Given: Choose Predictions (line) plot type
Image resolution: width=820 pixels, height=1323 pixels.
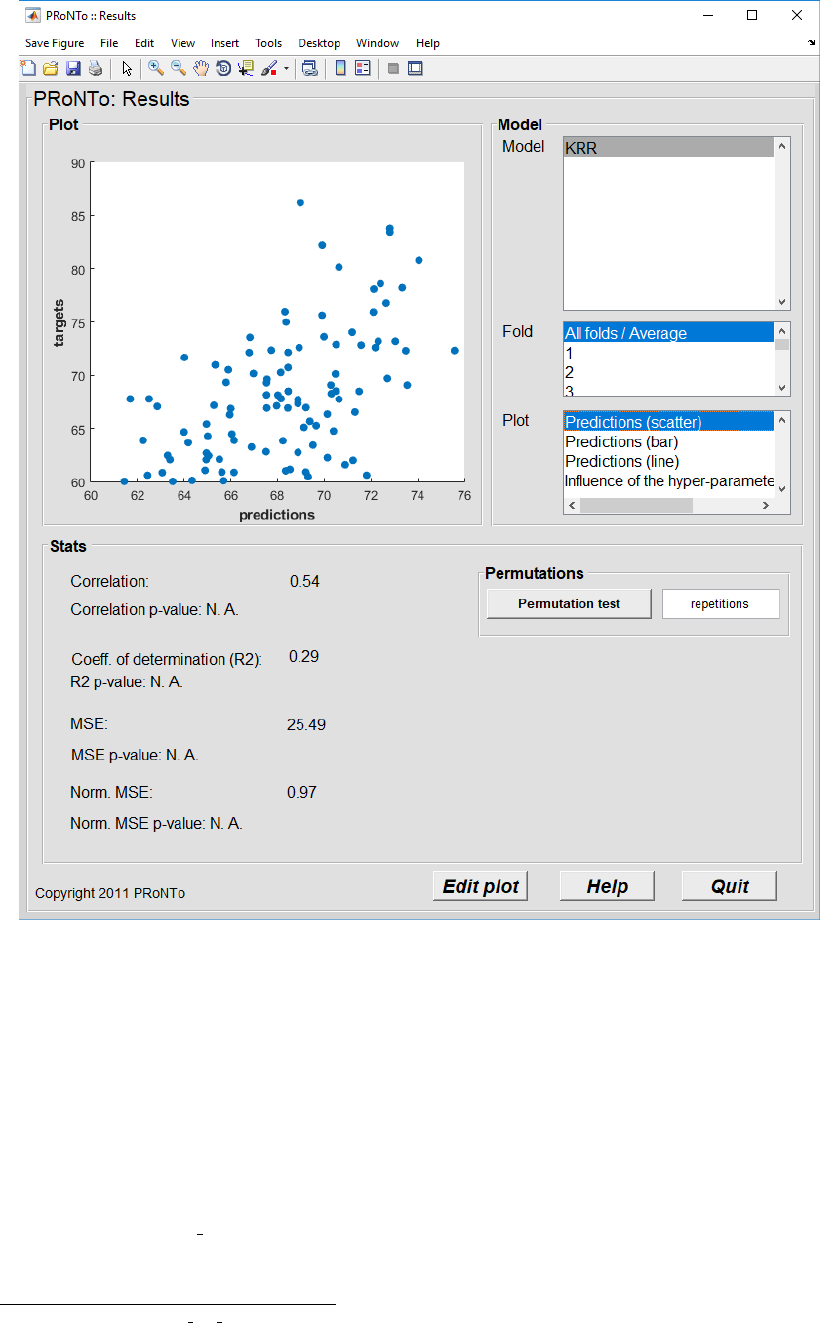Looking at the screenshot, I should coord(669,461).
